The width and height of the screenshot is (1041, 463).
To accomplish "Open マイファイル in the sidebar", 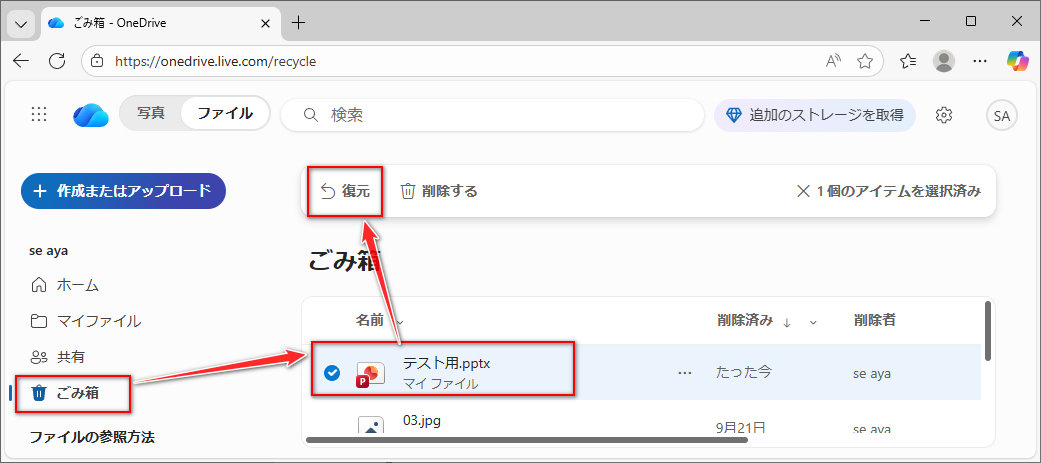I will [86, 322].
